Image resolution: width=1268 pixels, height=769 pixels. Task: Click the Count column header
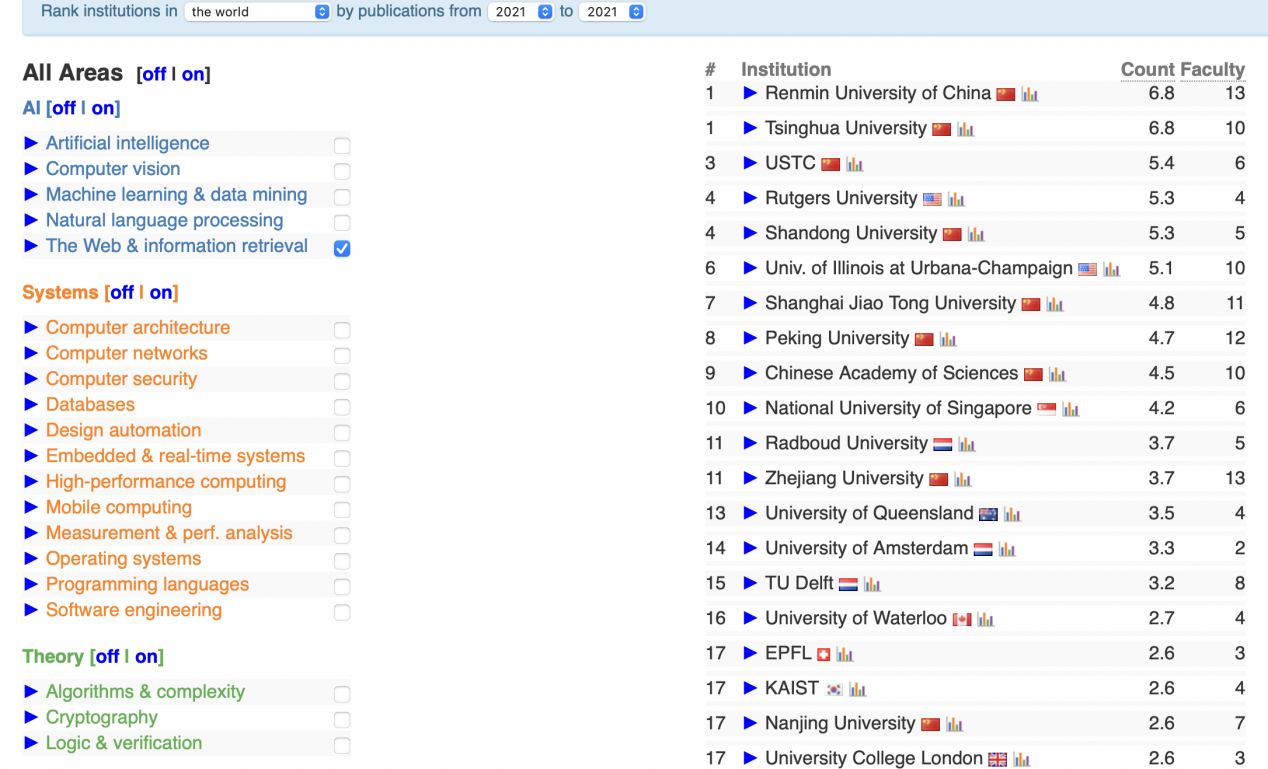pyautogui.click(x=1147, y=69)
